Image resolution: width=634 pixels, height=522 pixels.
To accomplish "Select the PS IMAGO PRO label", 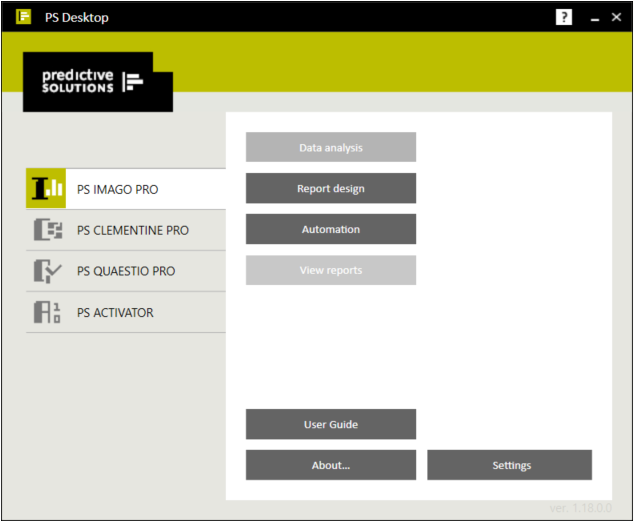I will click(x=118, y=189).
